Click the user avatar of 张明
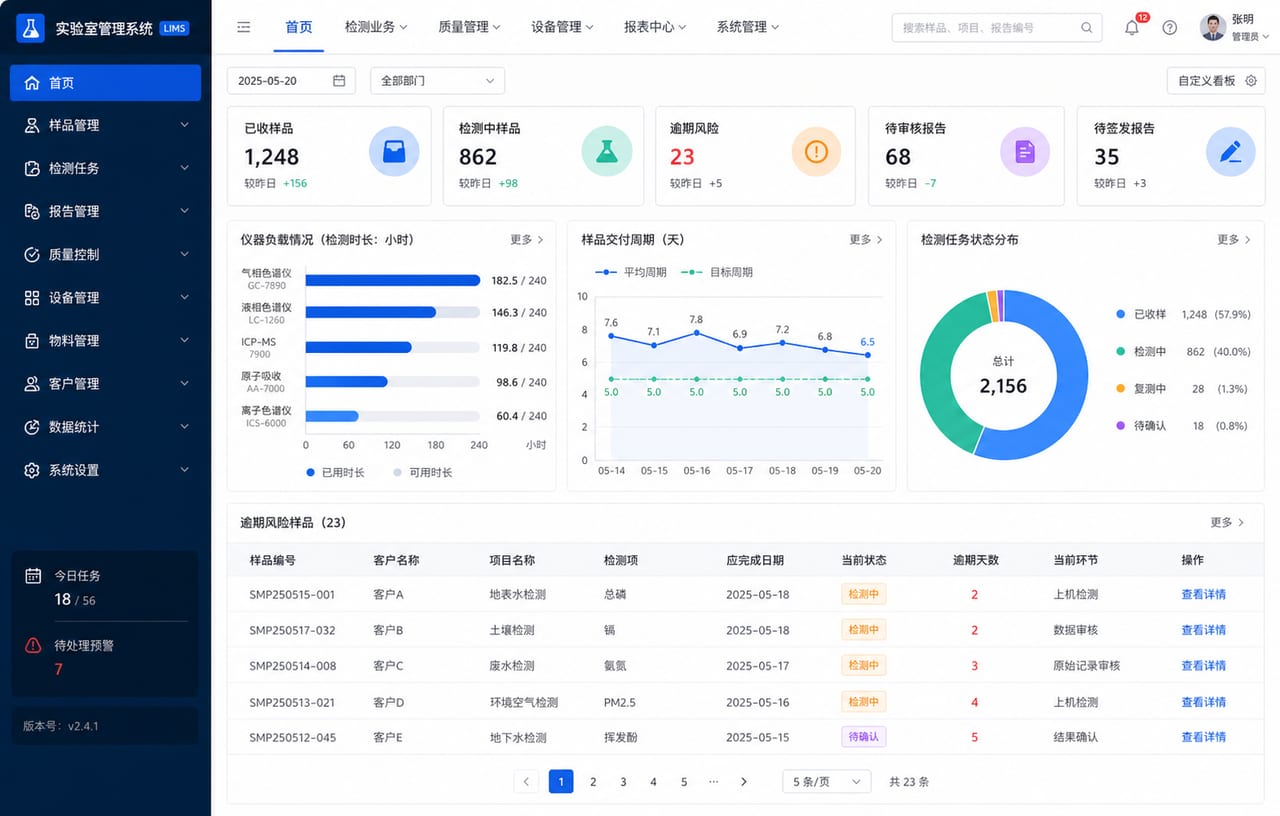1280x816 pixels. pos(1213,28)
